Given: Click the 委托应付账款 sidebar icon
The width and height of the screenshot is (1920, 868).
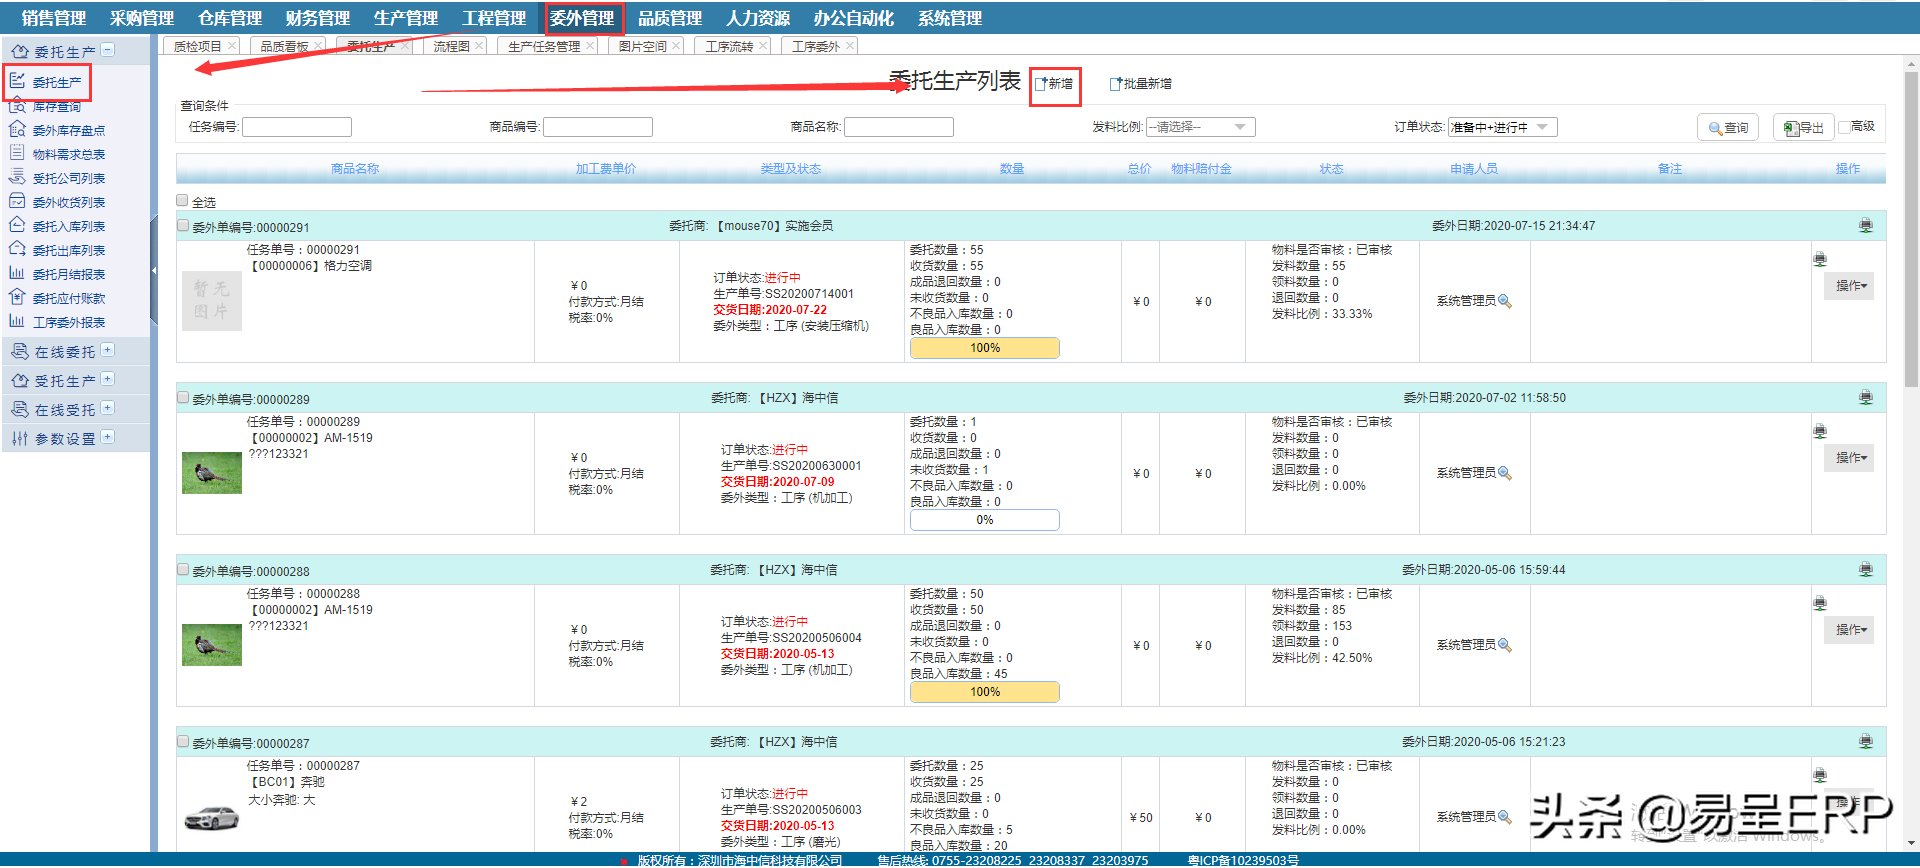Looking at the screenshot, I should pyautogui.click(x=17, y=298).
